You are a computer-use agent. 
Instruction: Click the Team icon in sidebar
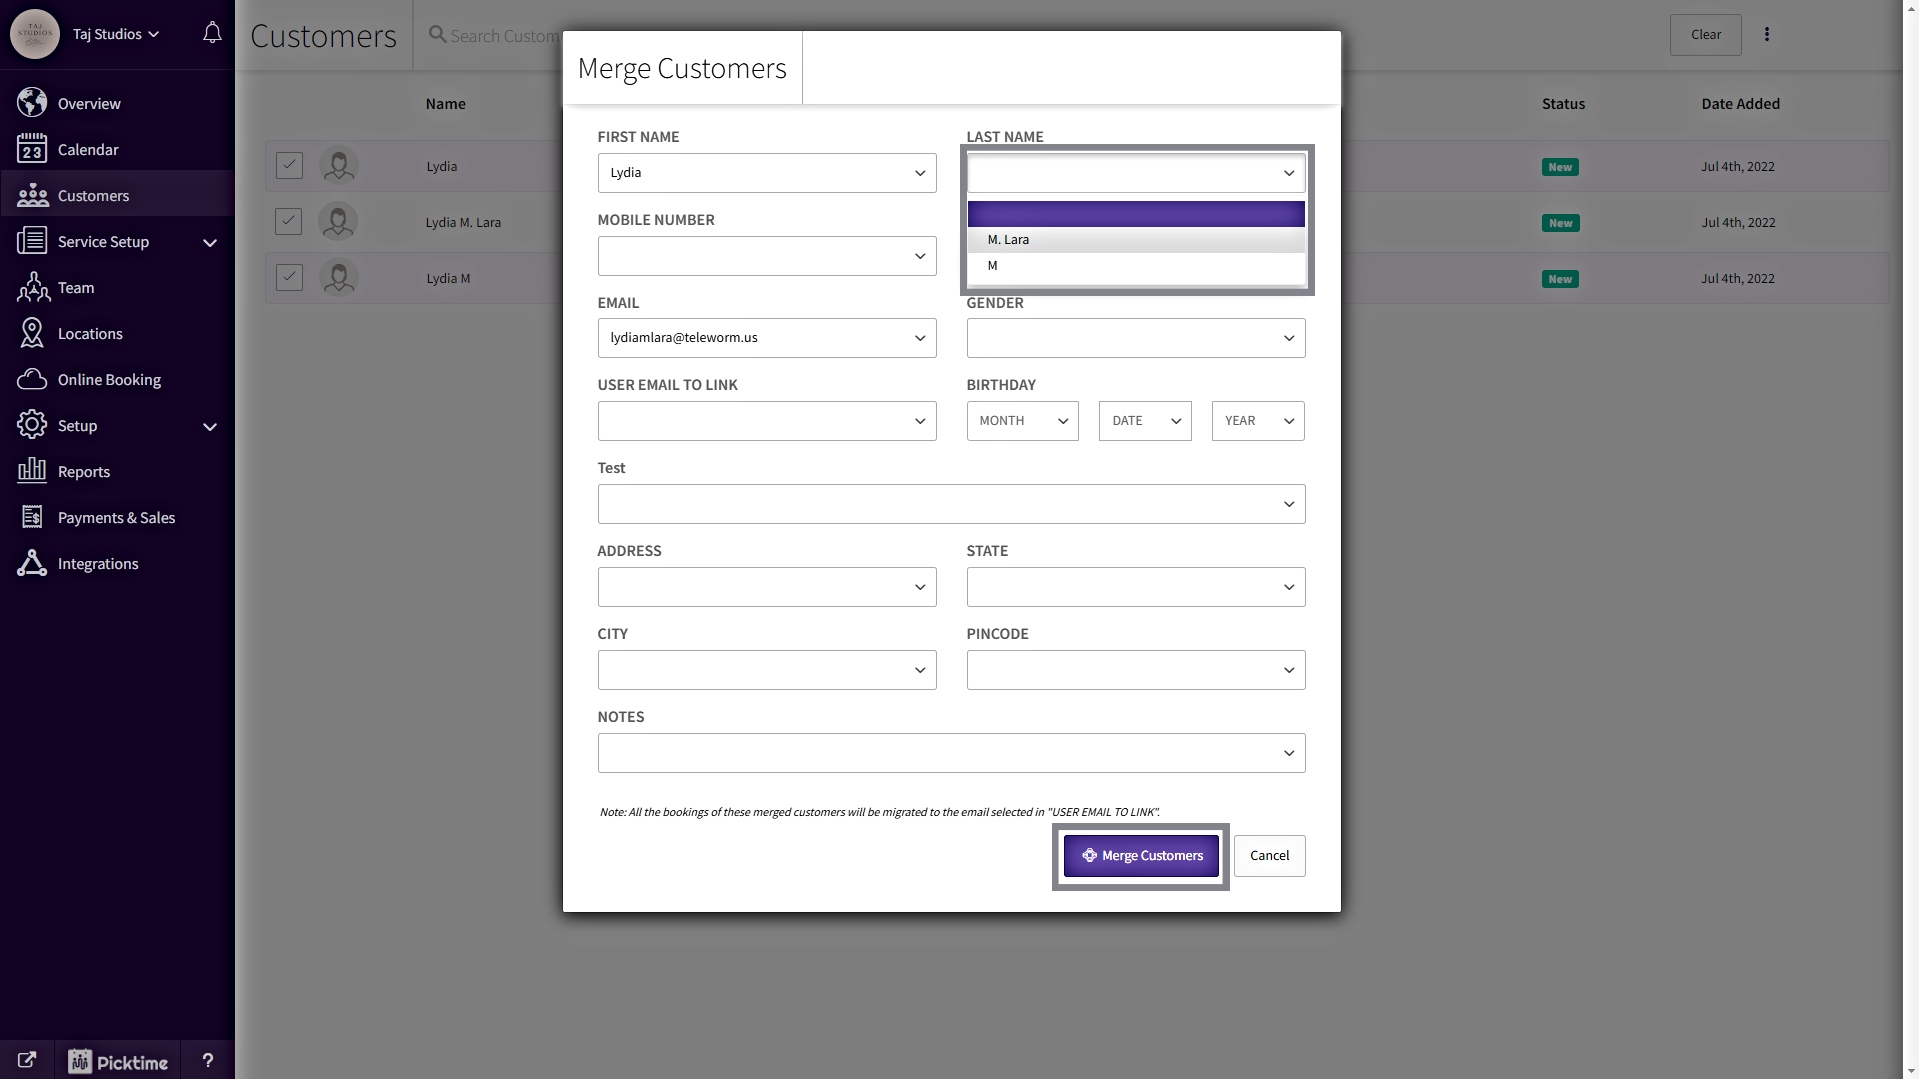[x=32, y=288]
